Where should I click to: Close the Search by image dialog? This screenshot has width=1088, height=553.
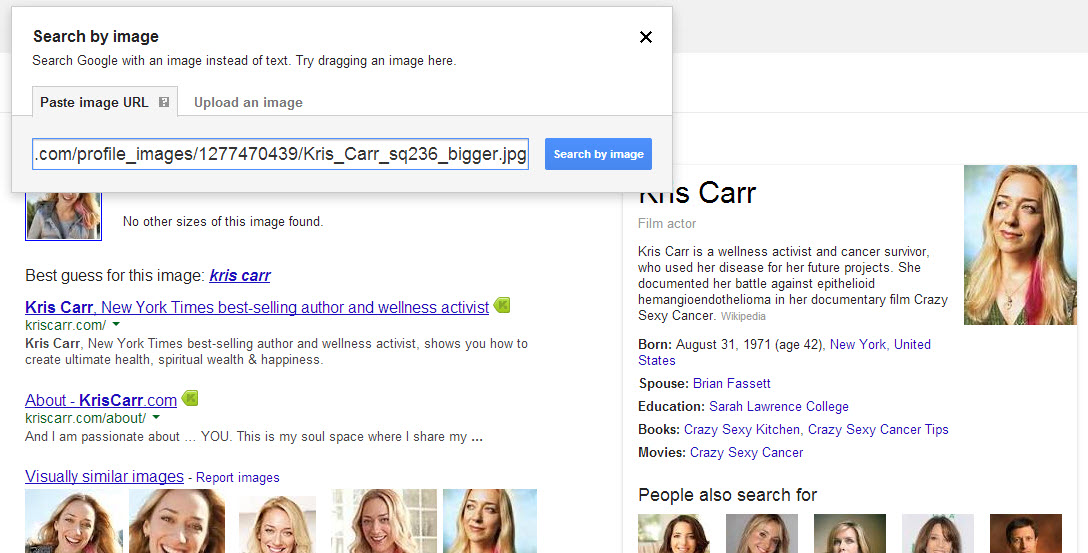click(646, 37)
